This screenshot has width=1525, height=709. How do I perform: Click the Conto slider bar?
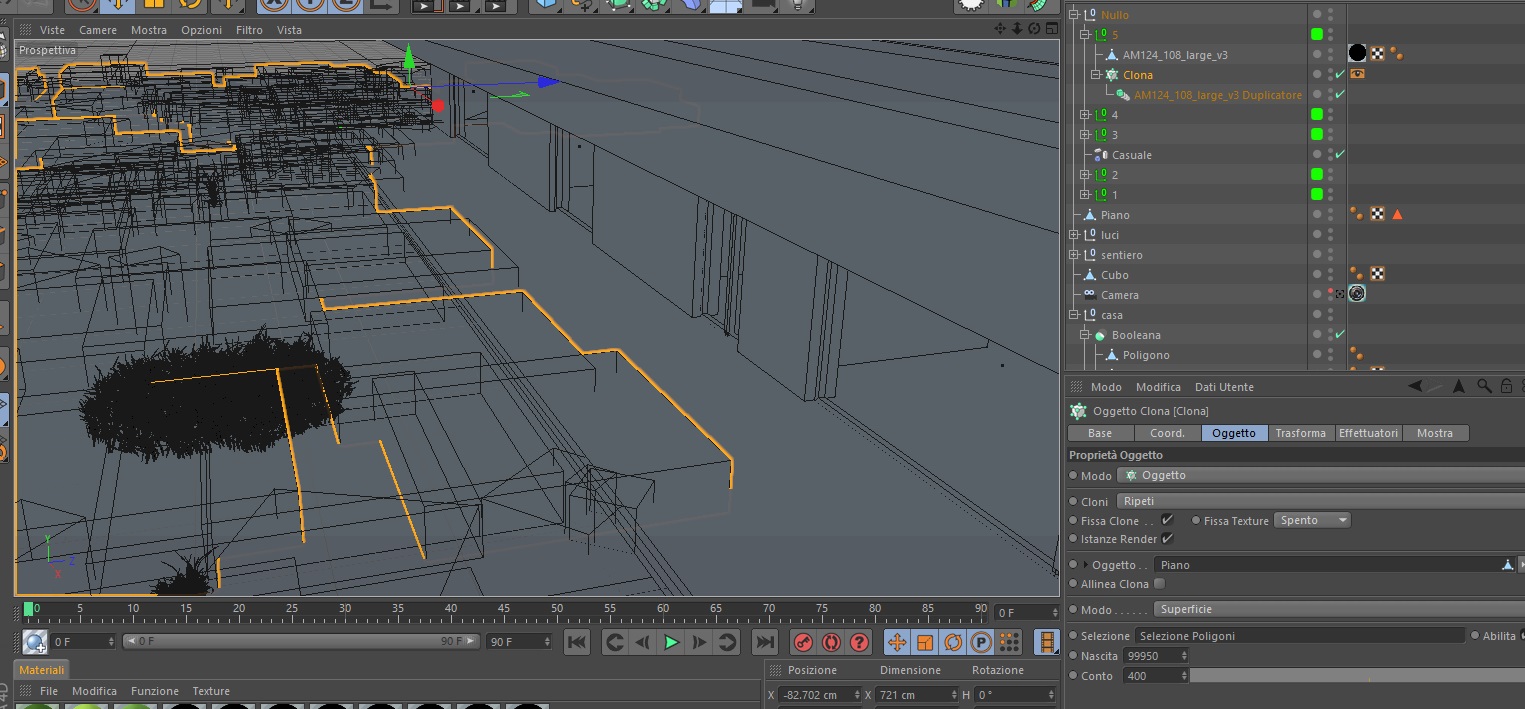1357,676
